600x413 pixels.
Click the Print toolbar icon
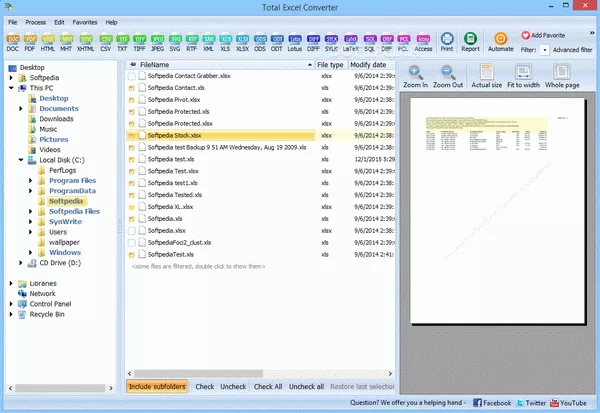click(x=446, y=39)
